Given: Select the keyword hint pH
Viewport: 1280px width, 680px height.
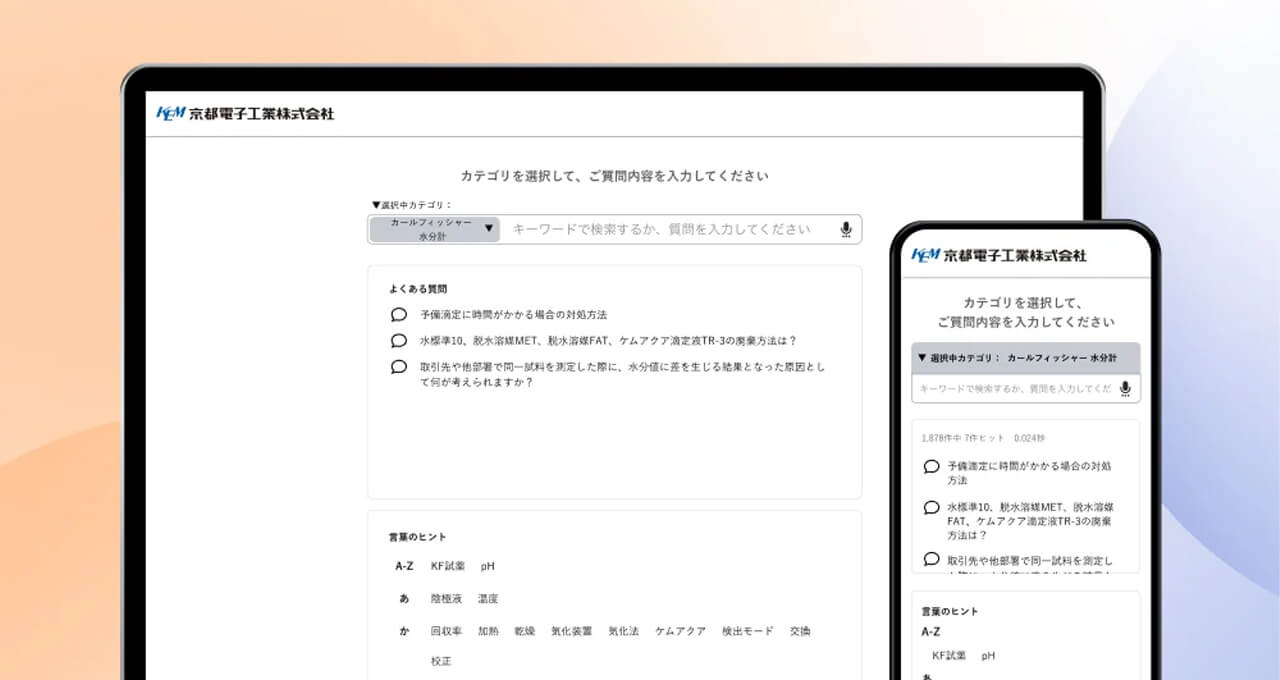Looking at the screenshot, I should click(x=489, y=565).
